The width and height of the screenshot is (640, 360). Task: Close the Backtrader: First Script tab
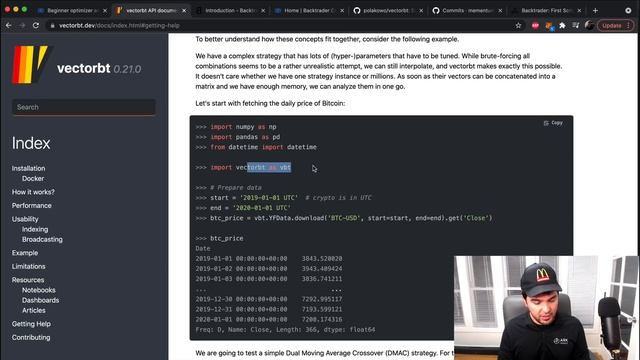pyautogui.click(x=579, y=11)
